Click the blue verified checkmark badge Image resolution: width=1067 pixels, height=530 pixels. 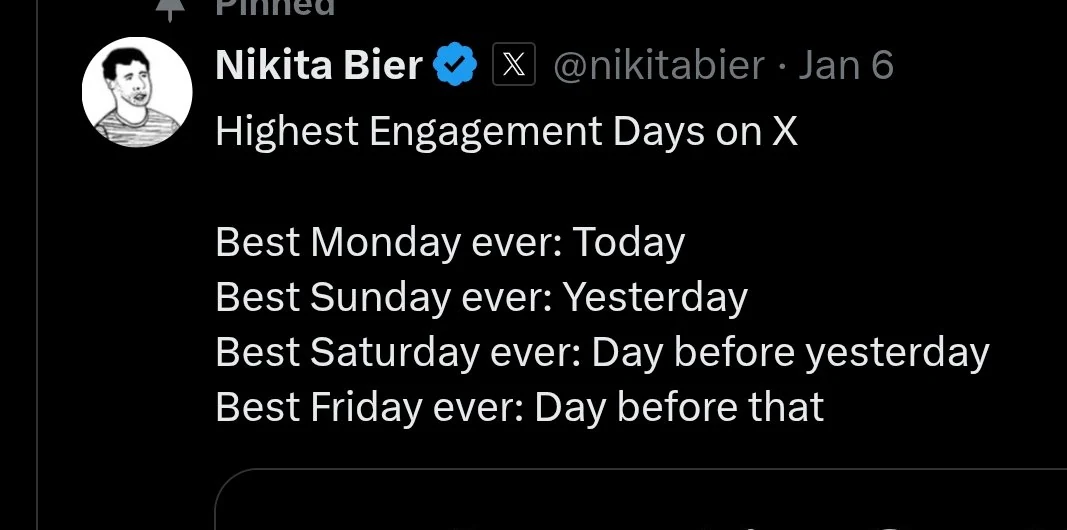coord(456,65)
